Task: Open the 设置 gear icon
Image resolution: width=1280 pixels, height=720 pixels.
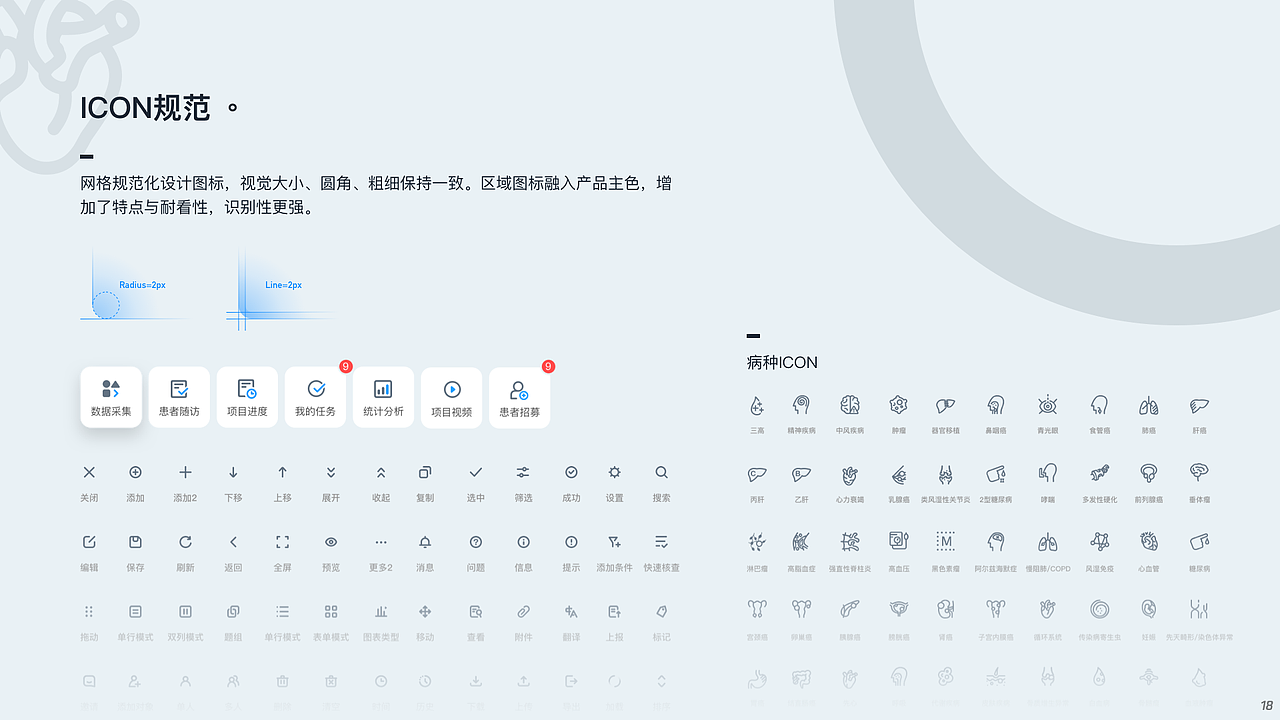Action: point(614,472)
